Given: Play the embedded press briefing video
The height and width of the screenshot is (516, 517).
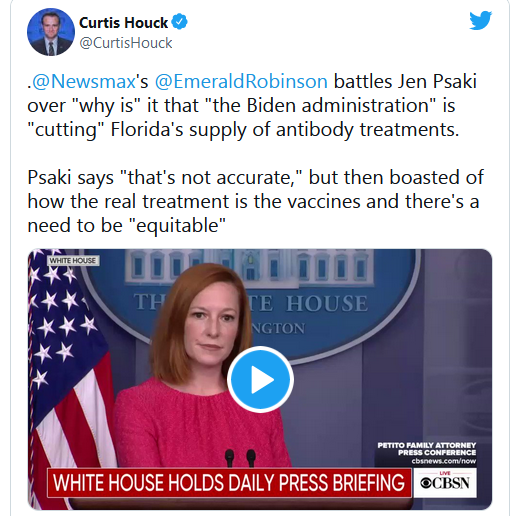Looking at the screenshot, I should point(260,380).
